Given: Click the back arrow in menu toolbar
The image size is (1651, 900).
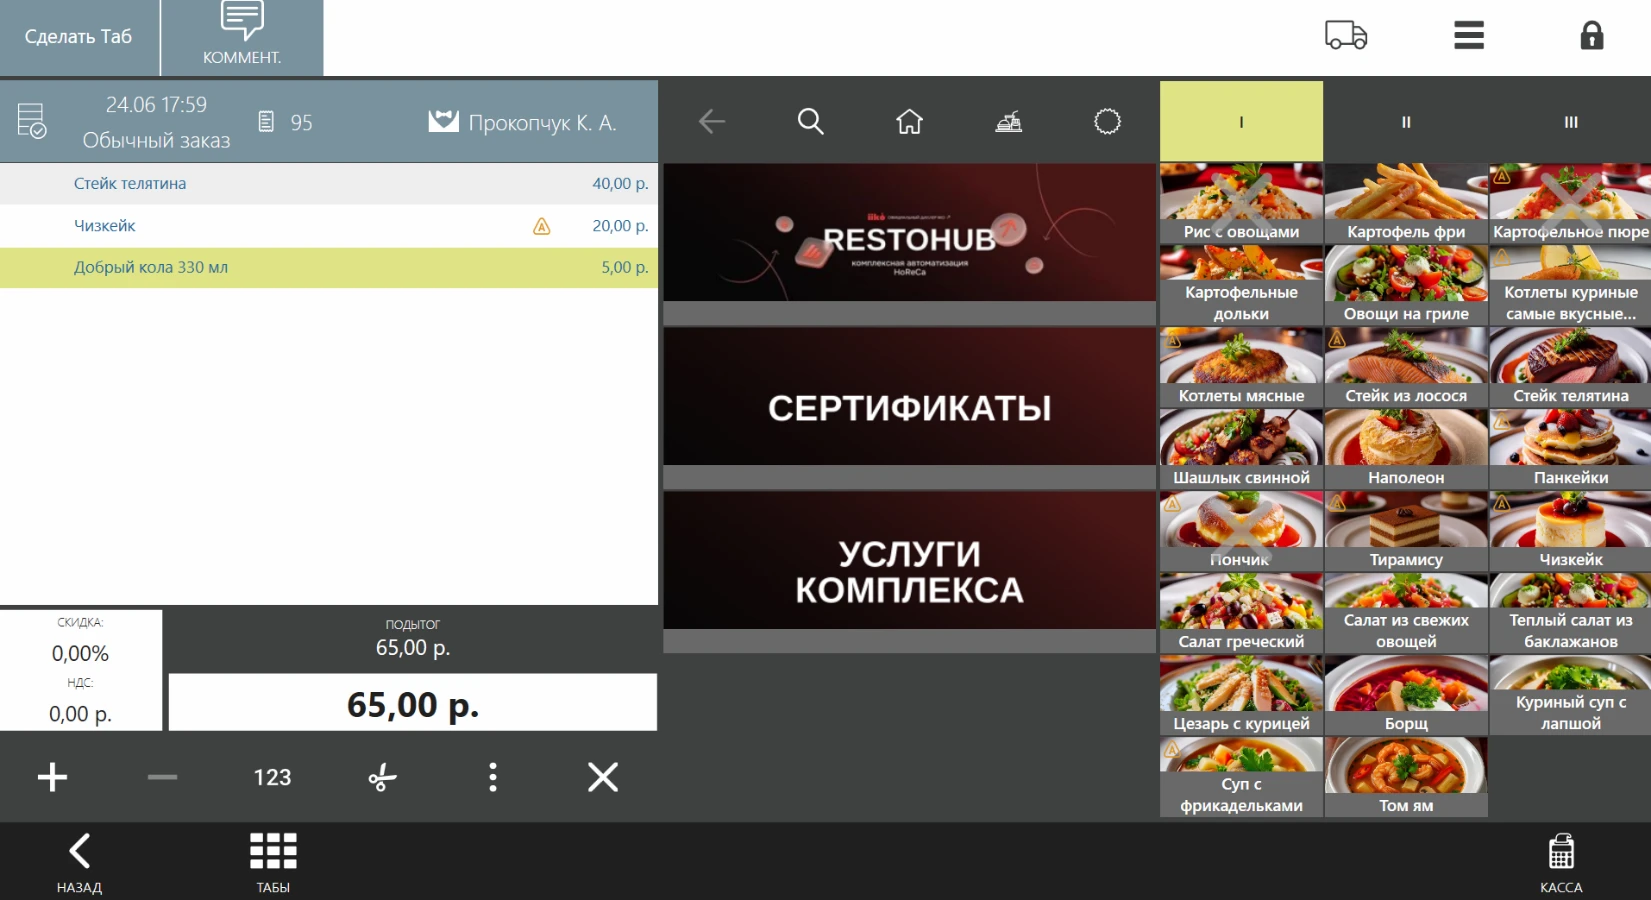Looking at the screenshot, I should 711,122.
